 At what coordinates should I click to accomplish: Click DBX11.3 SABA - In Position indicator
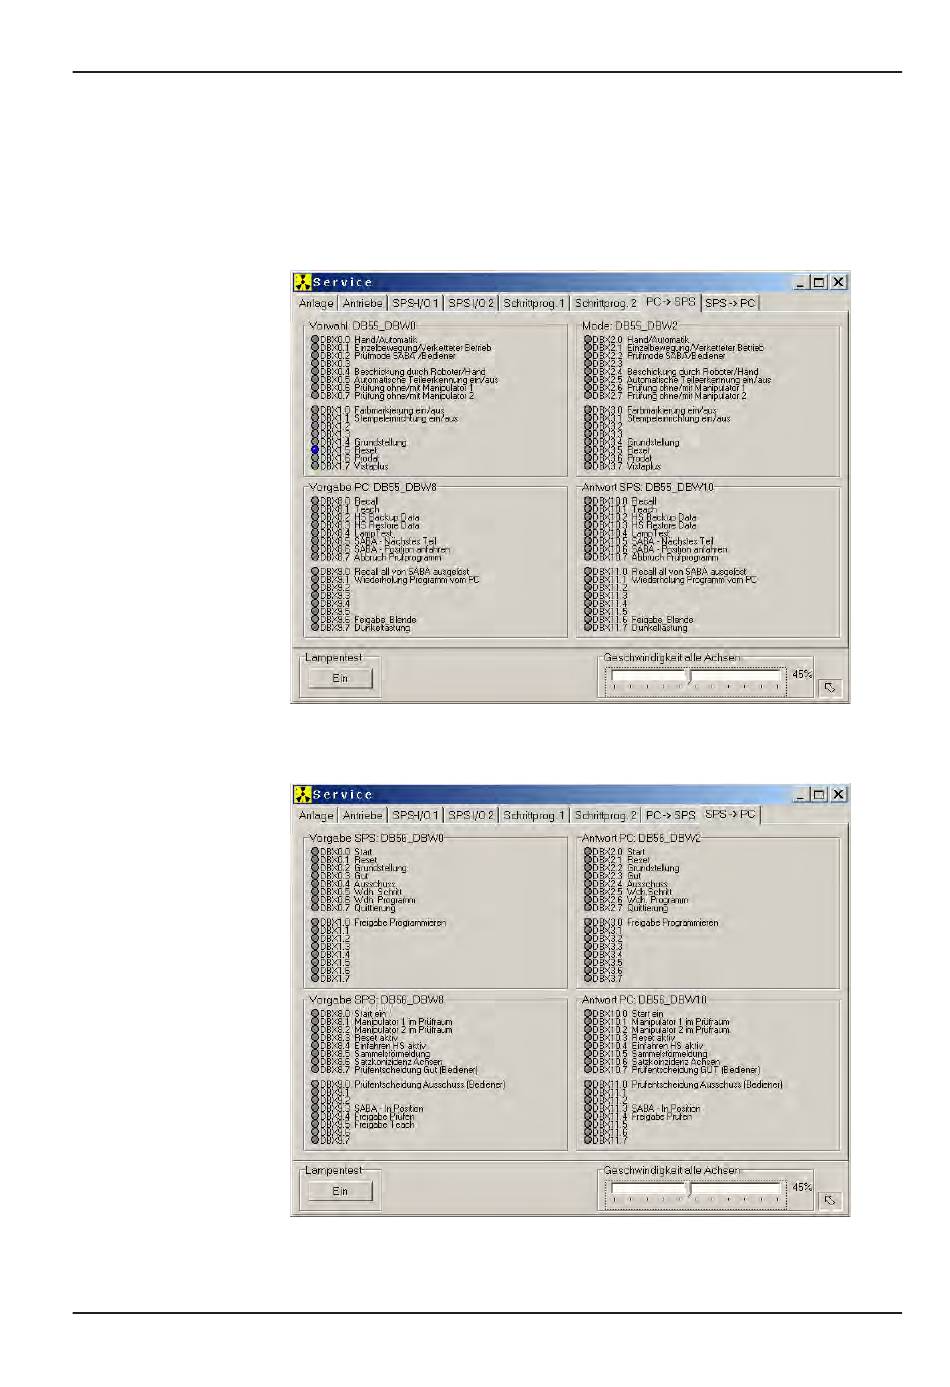tap(588, 1109)
